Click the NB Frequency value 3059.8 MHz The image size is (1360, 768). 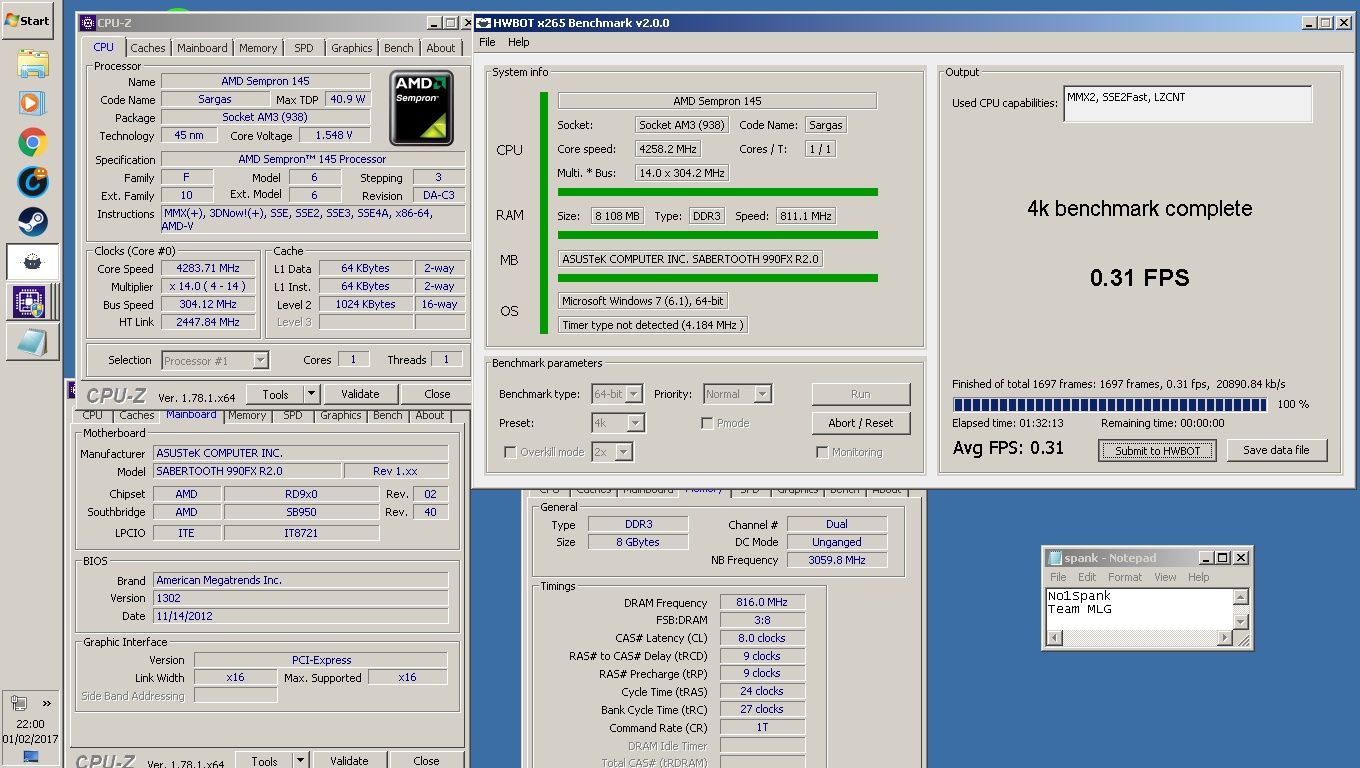pos(837,560)
